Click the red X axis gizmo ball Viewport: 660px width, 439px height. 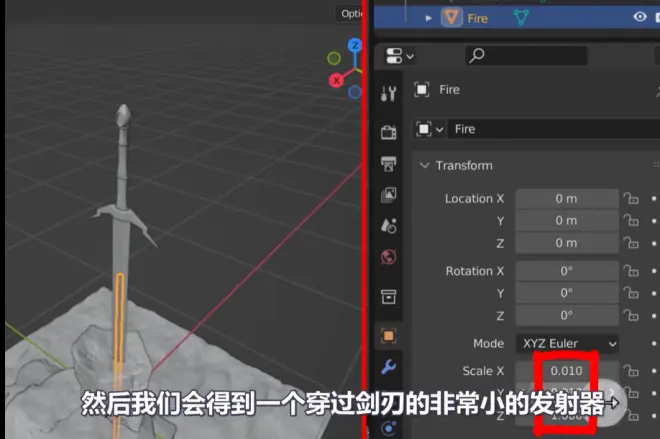click(x=336, y=80)
